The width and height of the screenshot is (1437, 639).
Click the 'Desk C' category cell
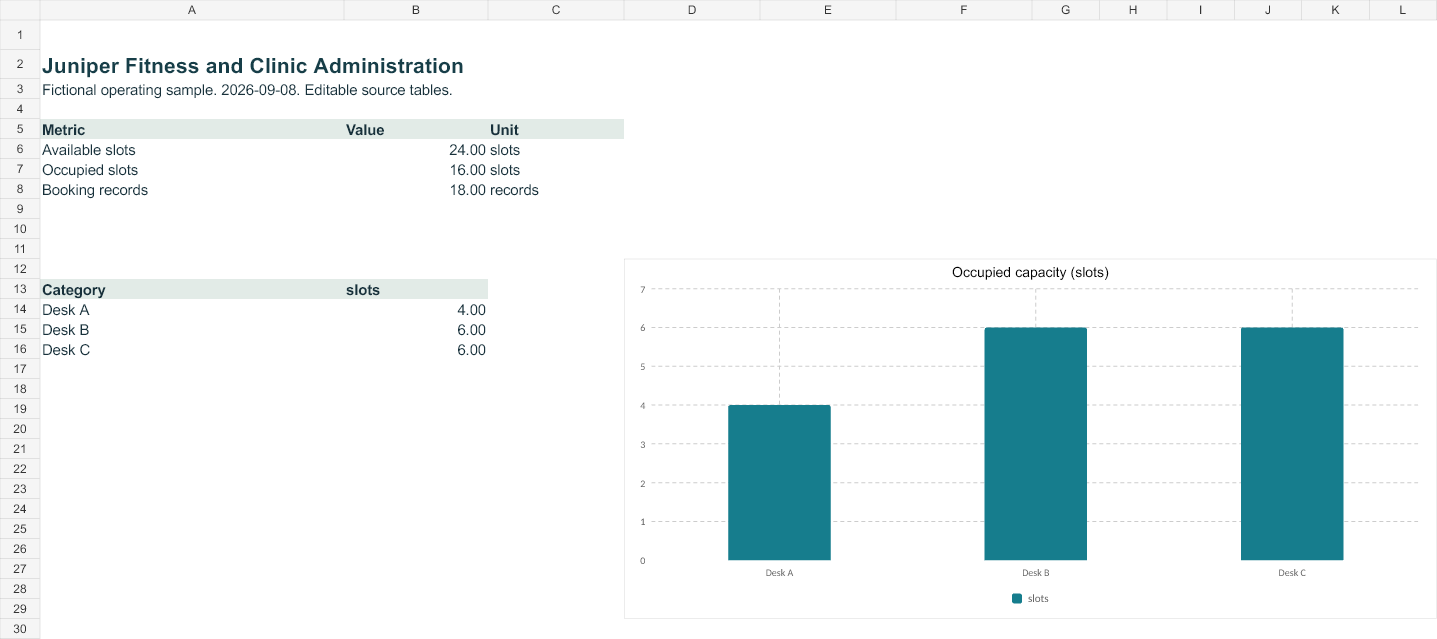192,350
